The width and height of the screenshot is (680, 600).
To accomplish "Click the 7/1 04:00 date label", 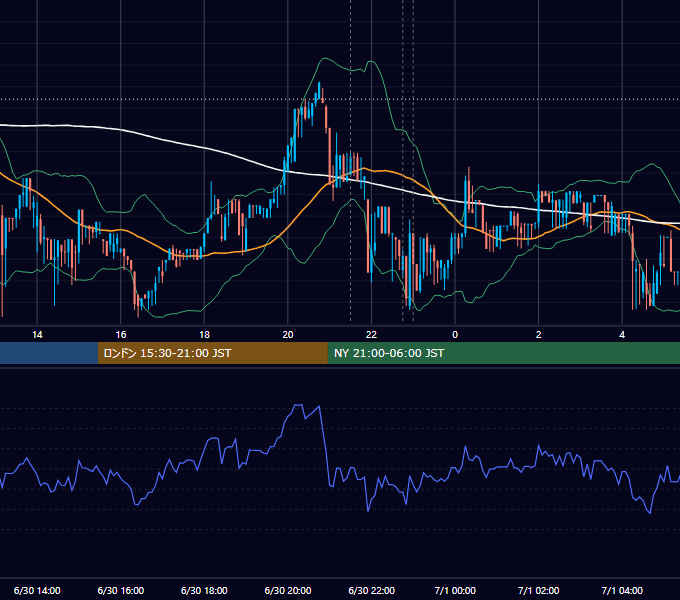I will [x=622, y=590].
